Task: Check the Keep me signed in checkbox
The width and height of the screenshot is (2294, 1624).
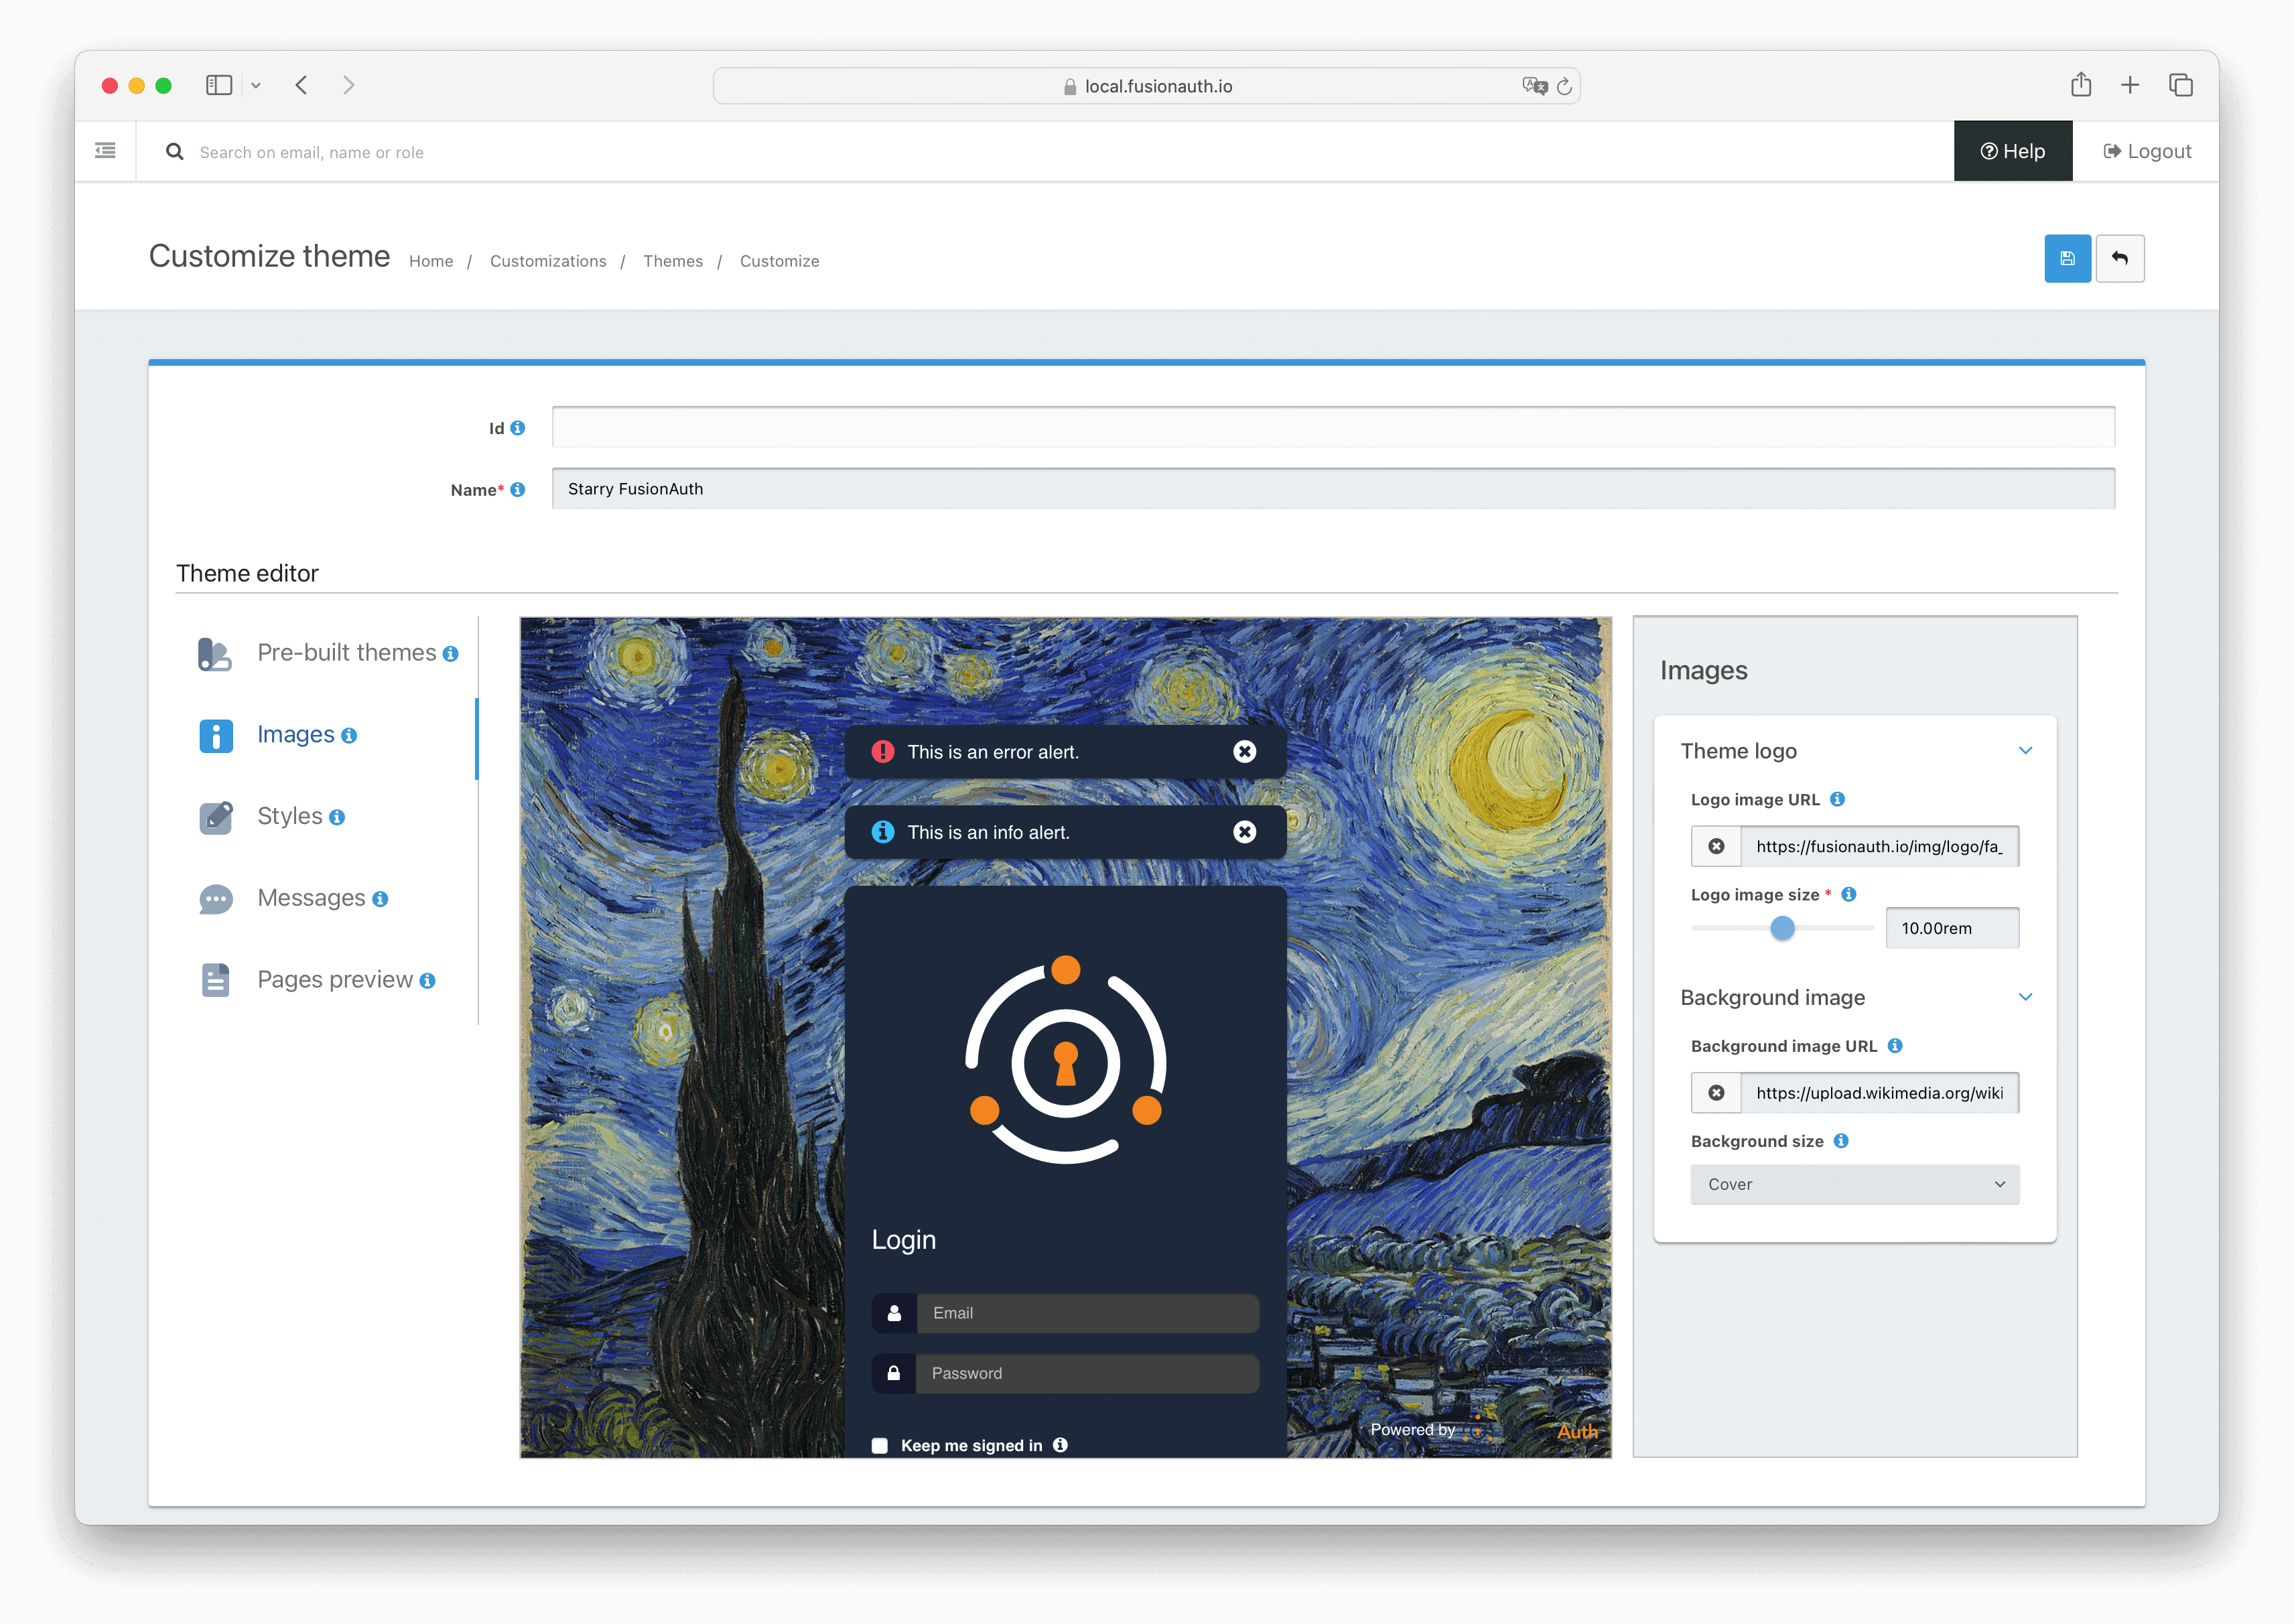Action: 880,1446
